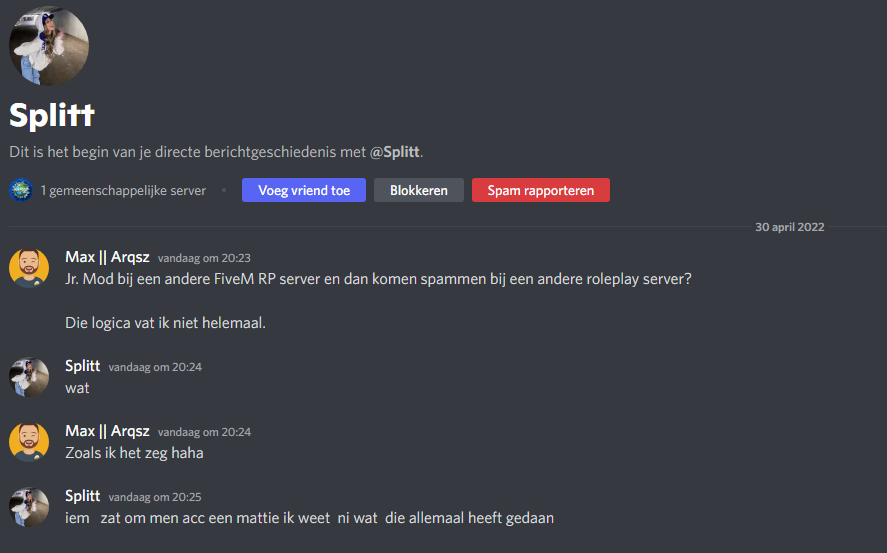Open Max || Arqsz username above 'Zoals ik het zeg'

tap(107, 431)
